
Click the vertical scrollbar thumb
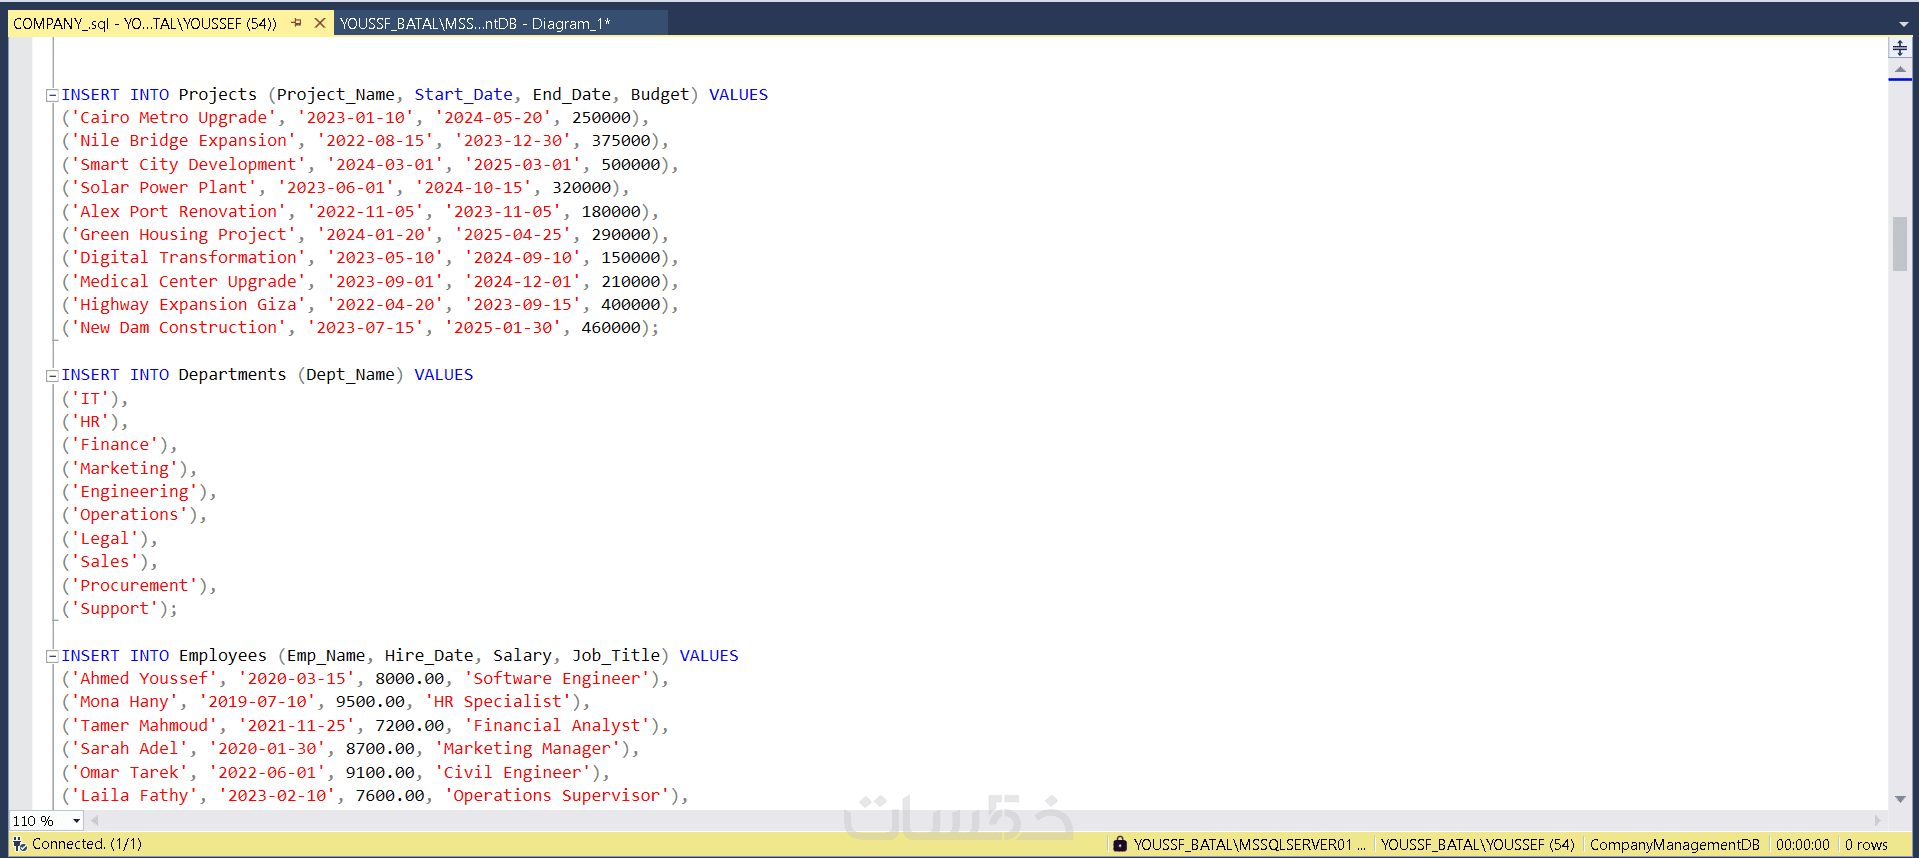pyautogui.click(x=1900, y=243)
